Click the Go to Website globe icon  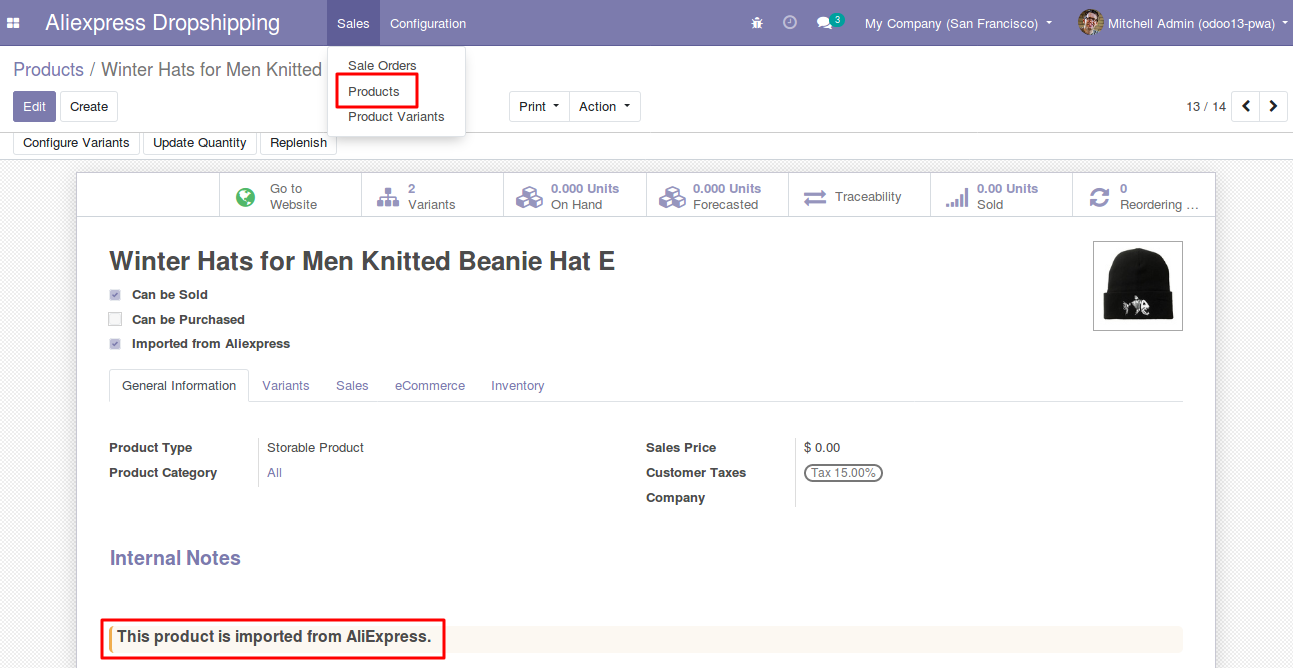point(245,197)
